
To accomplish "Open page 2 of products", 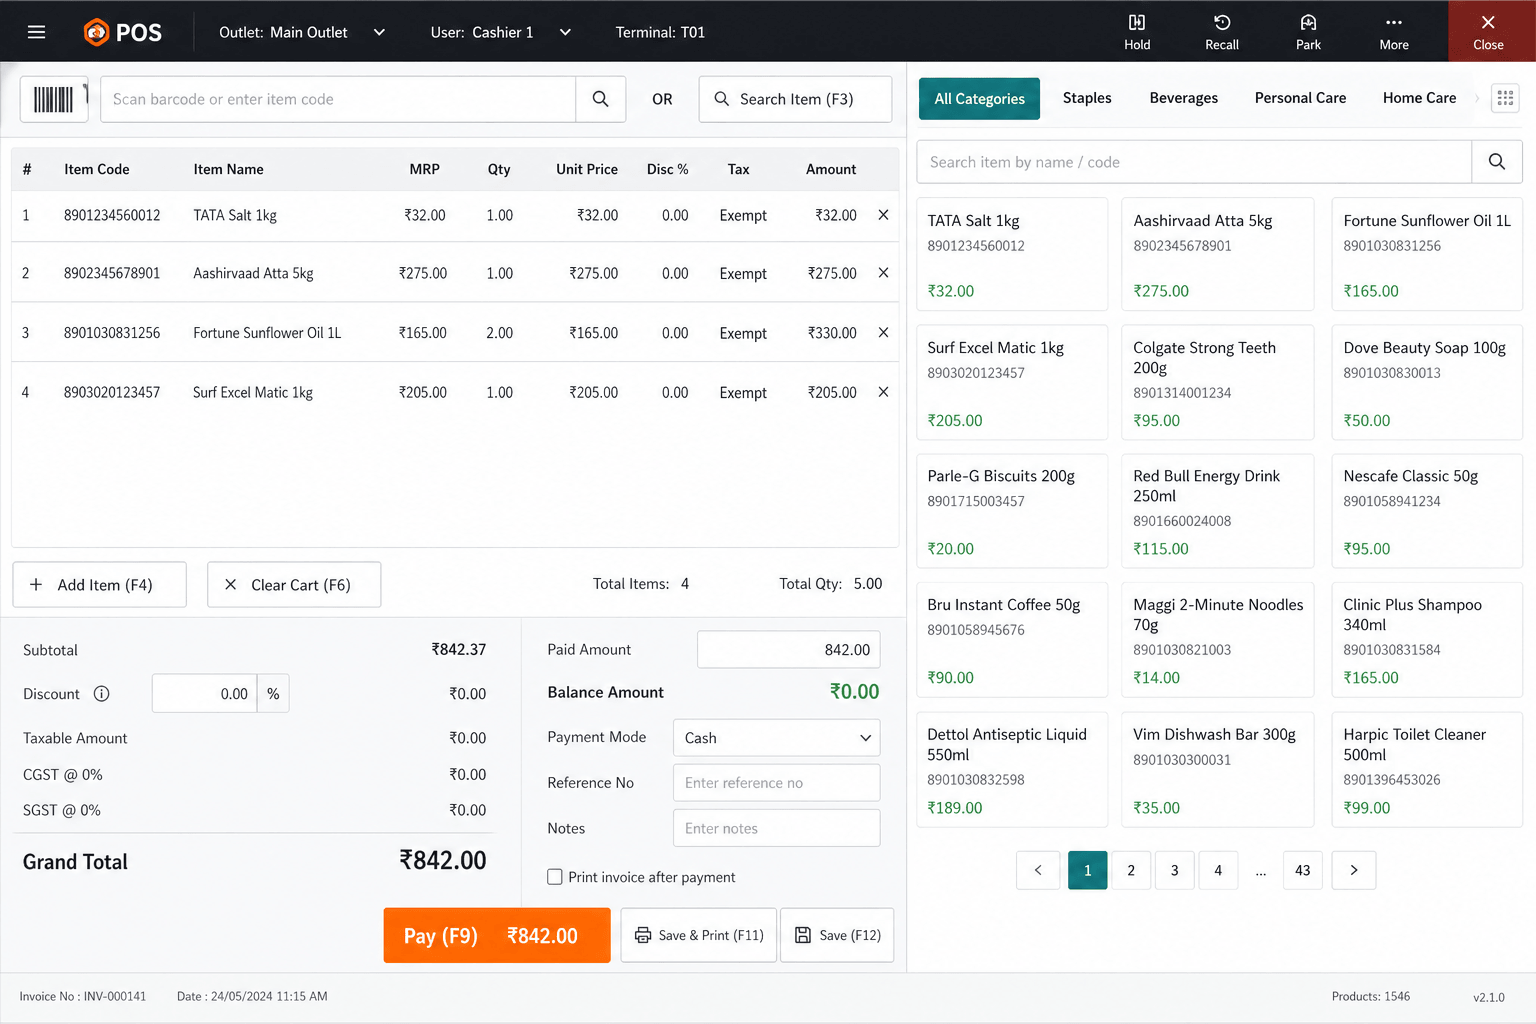I will [x=1131, y=870].
